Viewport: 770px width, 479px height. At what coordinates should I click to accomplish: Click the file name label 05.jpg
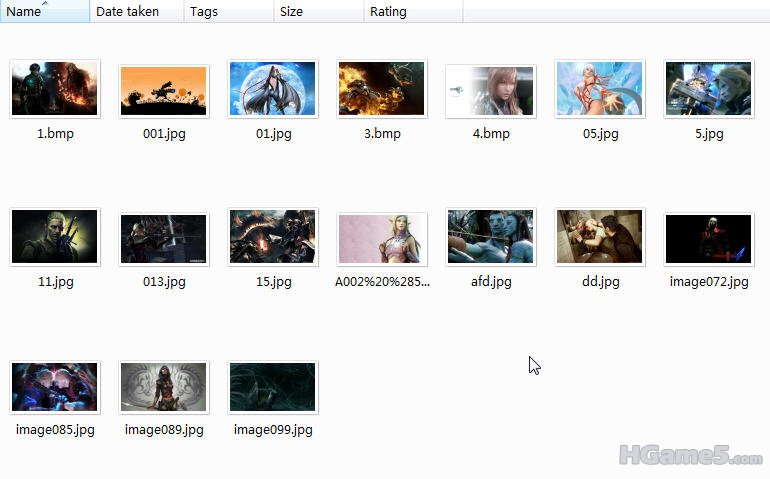click(601, 134)
